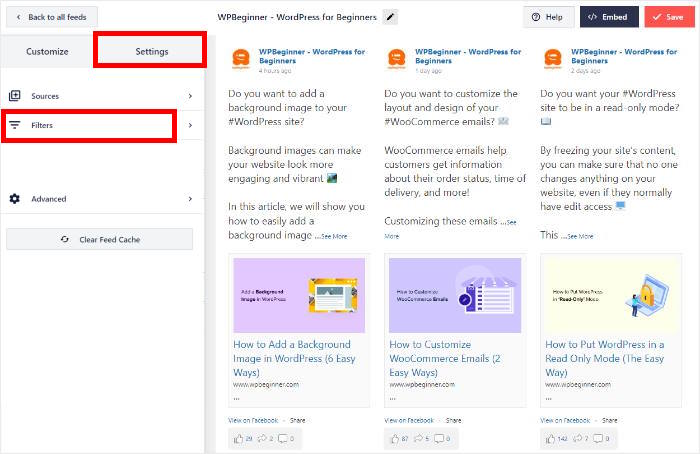The height and width of the screenshot is (454, 700).
Task: Open How to Put WordPress Read Only link
Action: click(x=605, y=358)
